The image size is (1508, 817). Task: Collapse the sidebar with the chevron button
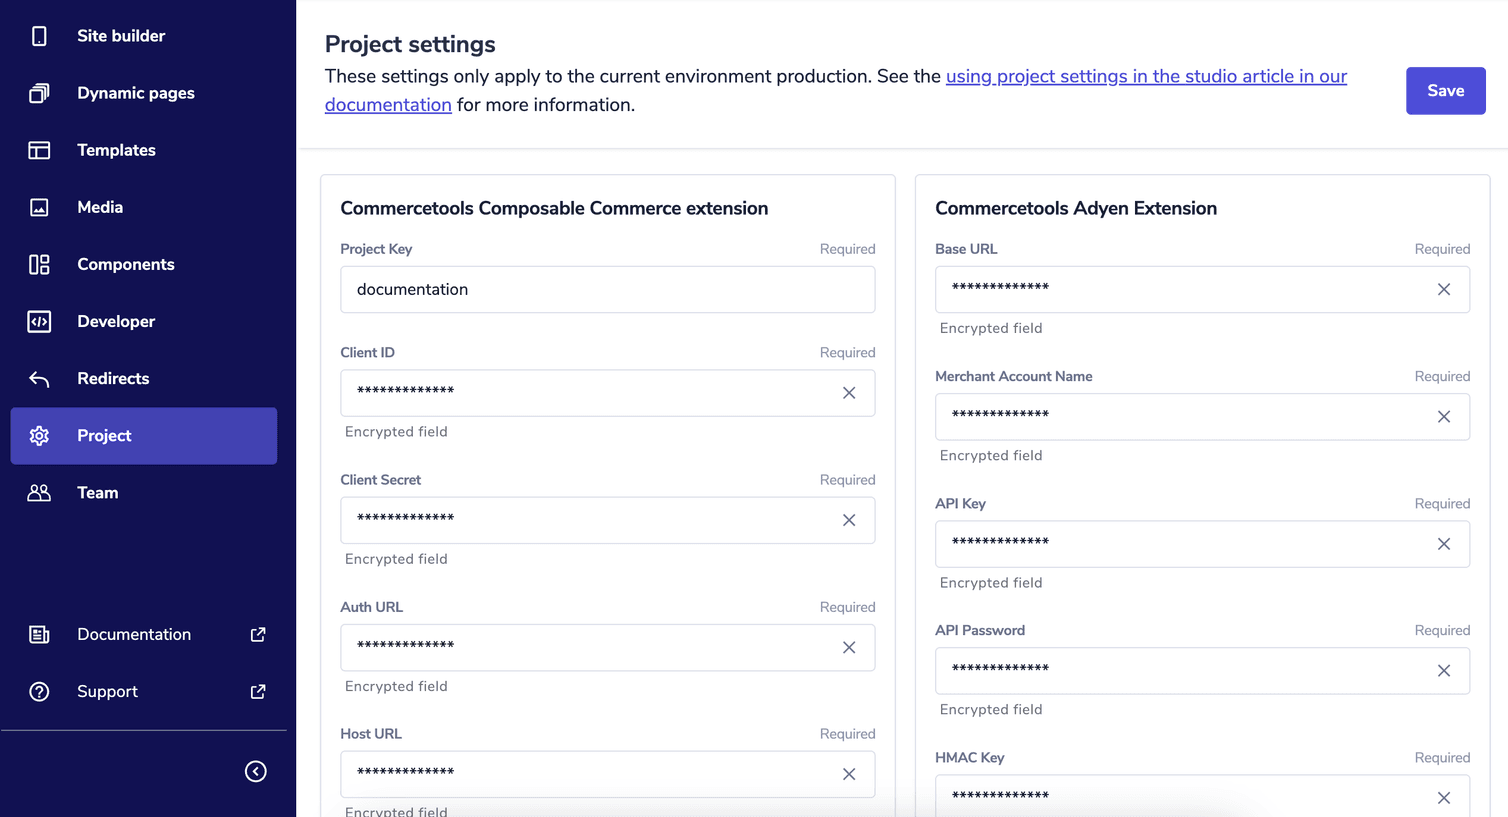[x=255, y=771]
